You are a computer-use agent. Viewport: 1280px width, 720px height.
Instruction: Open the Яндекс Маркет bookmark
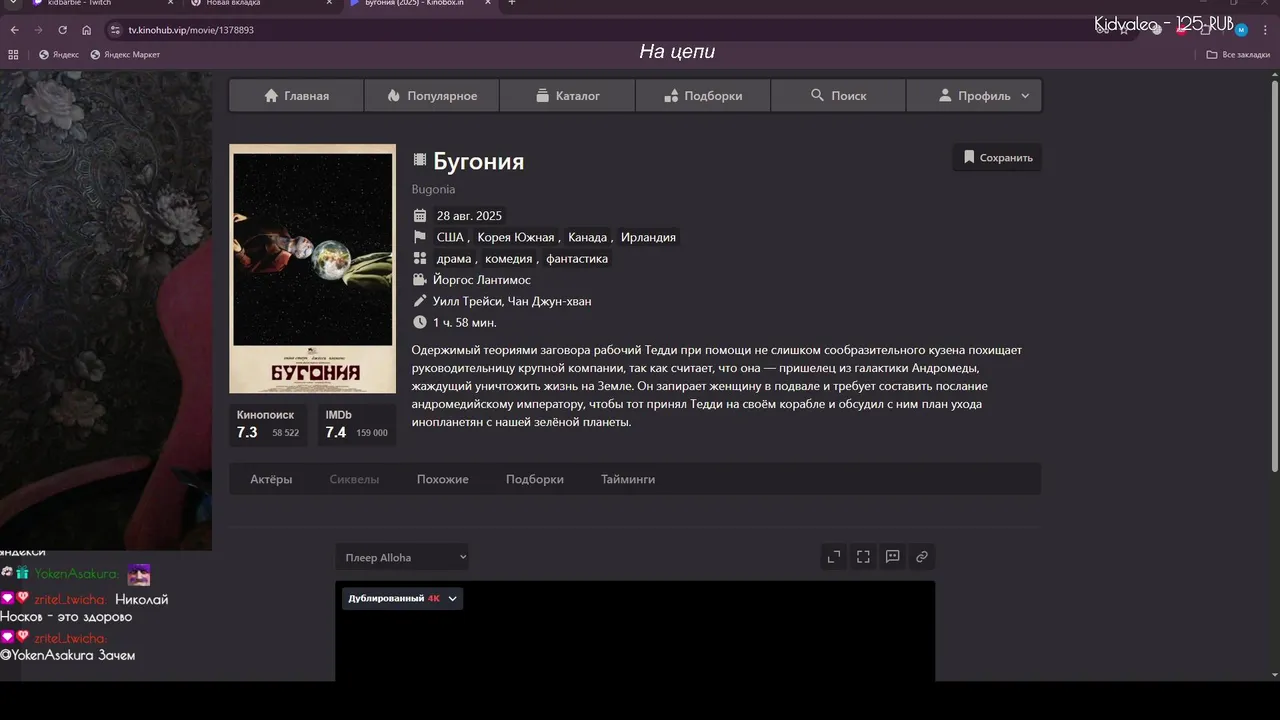[125, 54]
